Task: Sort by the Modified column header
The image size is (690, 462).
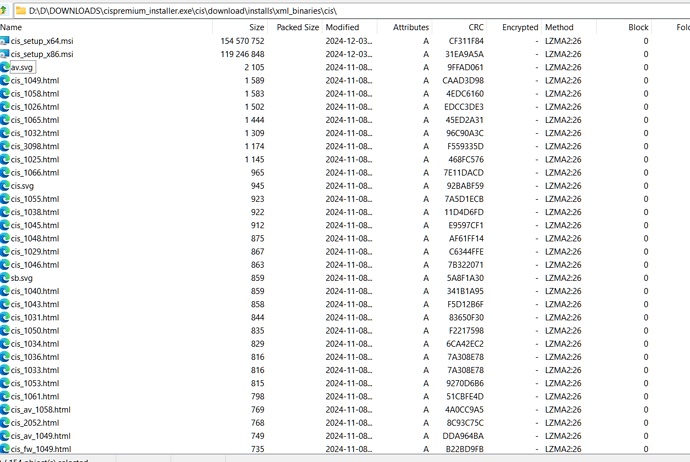Action: (350, 27)
